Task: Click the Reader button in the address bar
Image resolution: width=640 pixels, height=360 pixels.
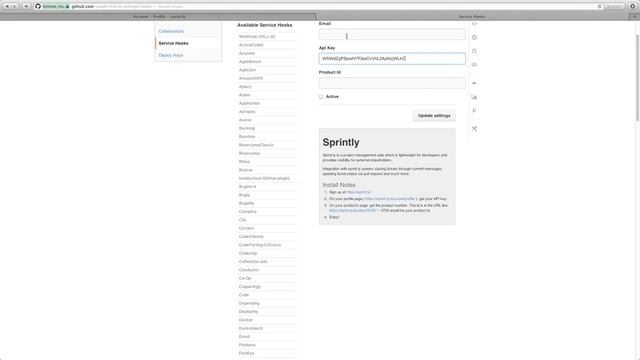Action: [x=614, y=7]
